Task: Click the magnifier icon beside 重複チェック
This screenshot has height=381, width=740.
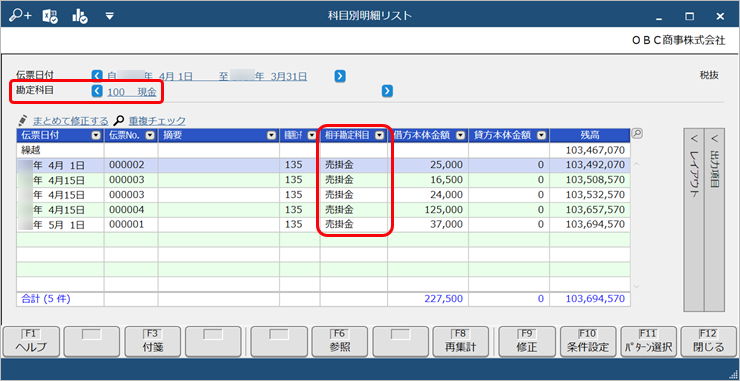Action: coord(120,120)
